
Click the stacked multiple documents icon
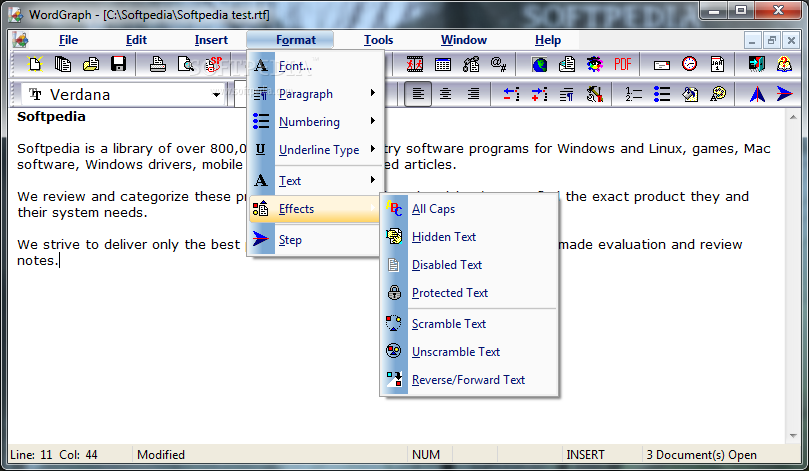(x=63, y=64)
